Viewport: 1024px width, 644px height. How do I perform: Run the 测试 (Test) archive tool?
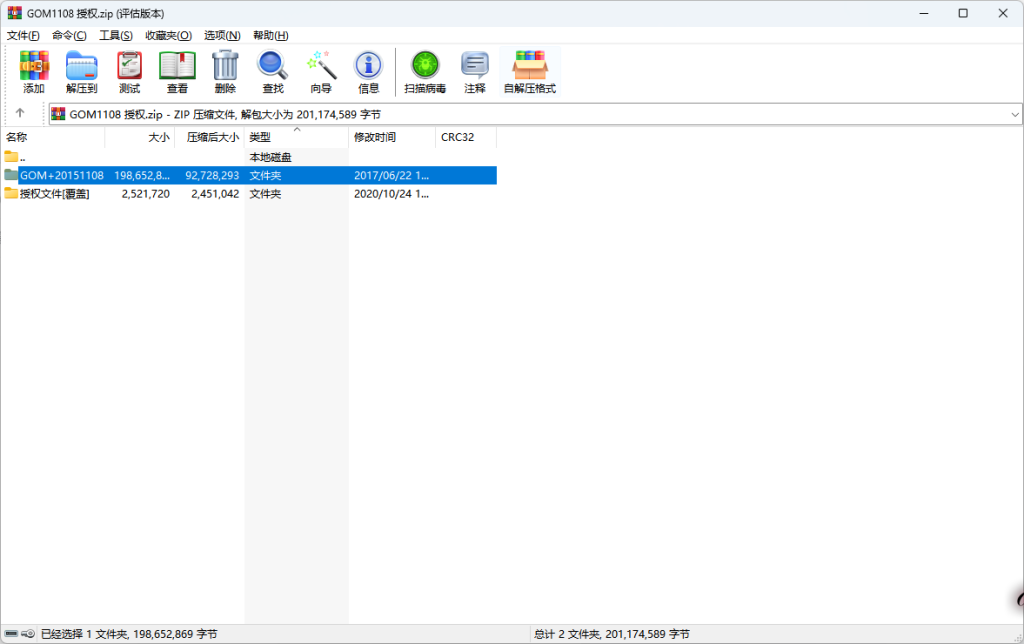tap(129, 72)
